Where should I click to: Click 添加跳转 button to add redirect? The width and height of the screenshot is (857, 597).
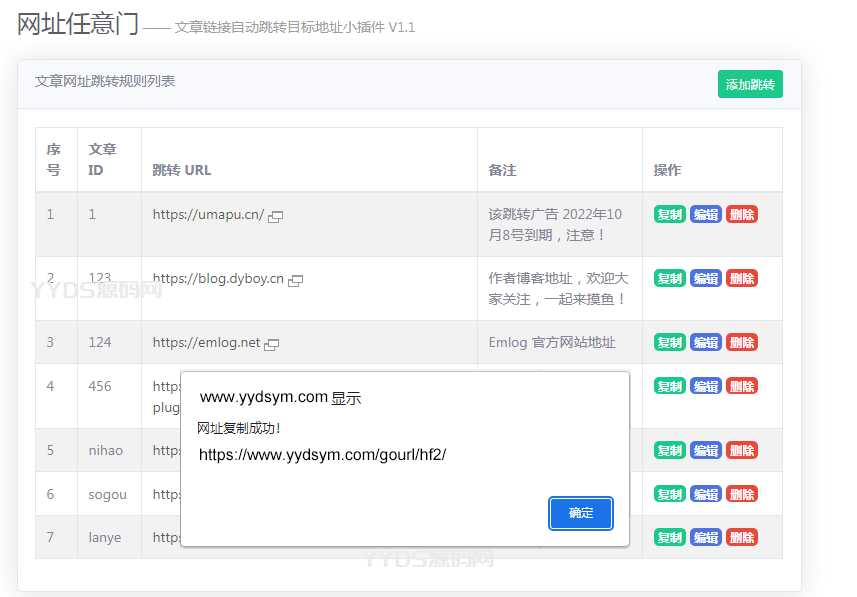(x=750, y=85)
